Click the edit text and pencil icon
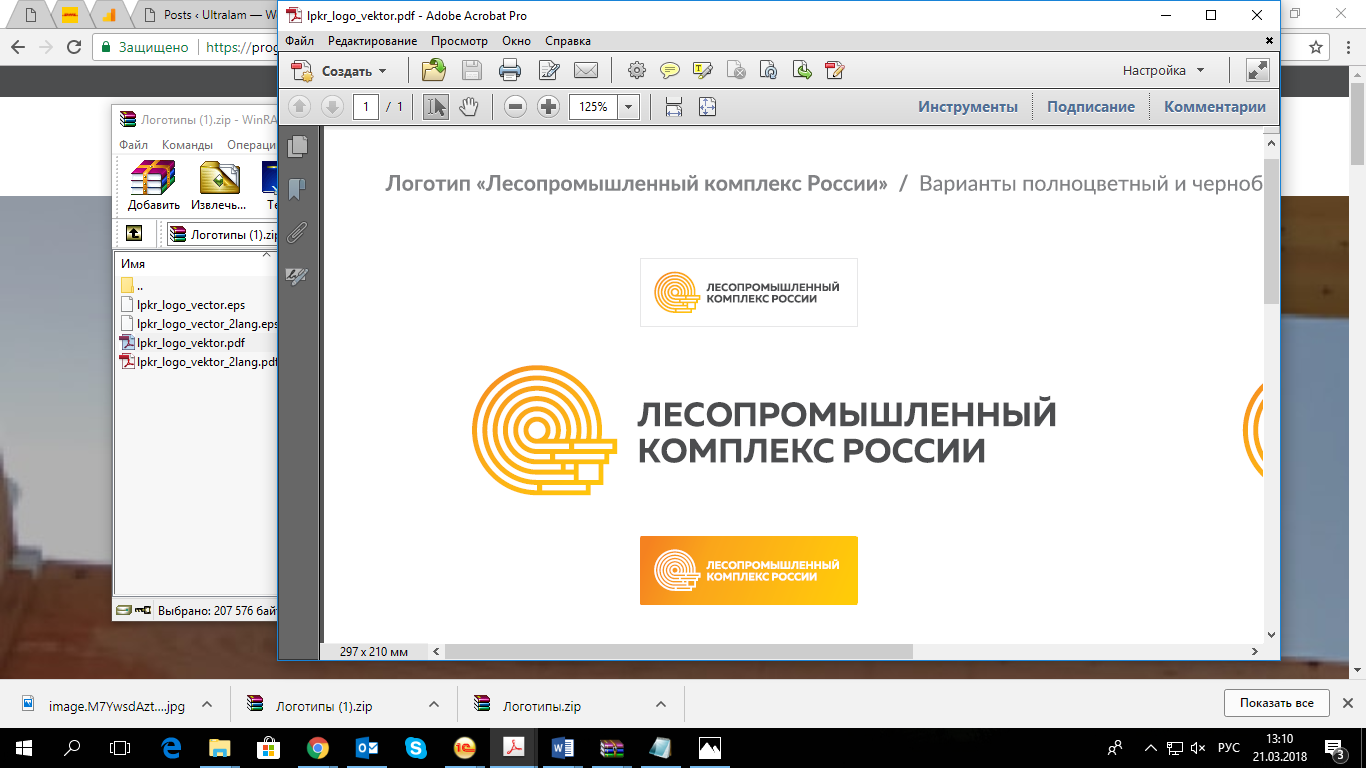Viewport: 1366px width, 768px height. tap(548, 70)
